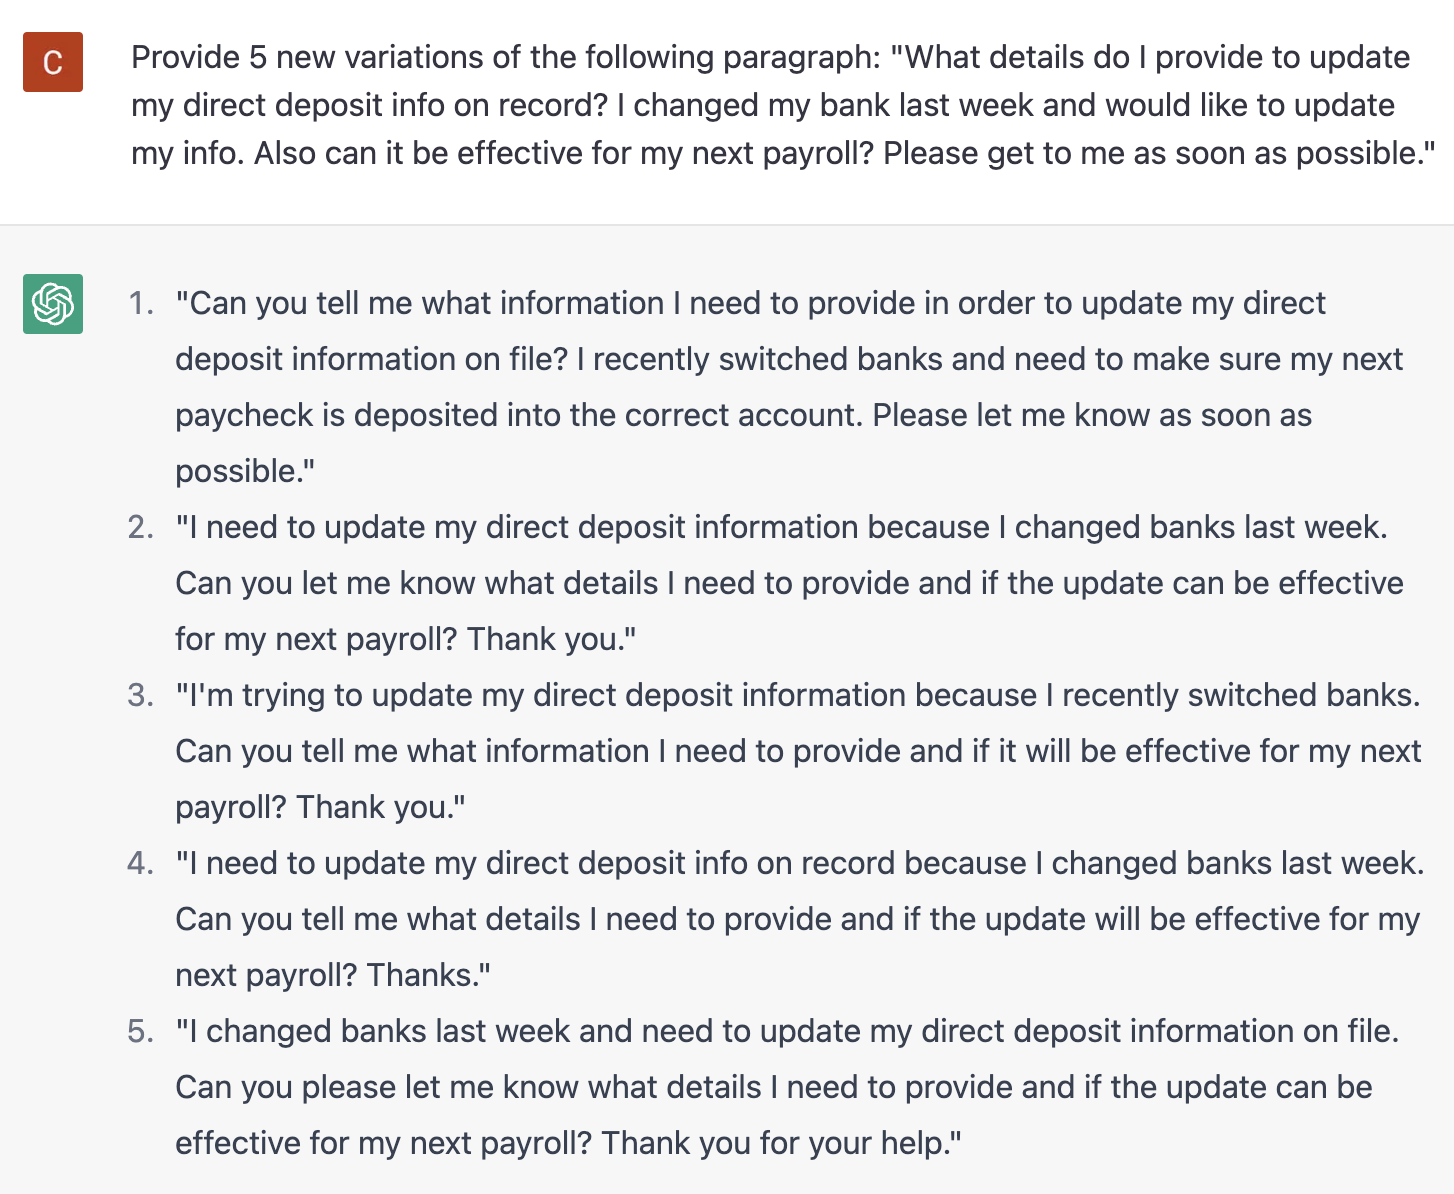Click "payroll? Thank you." in the third variation
The height and width of the screenshot is (1194, 1454).
click(321, 807)
